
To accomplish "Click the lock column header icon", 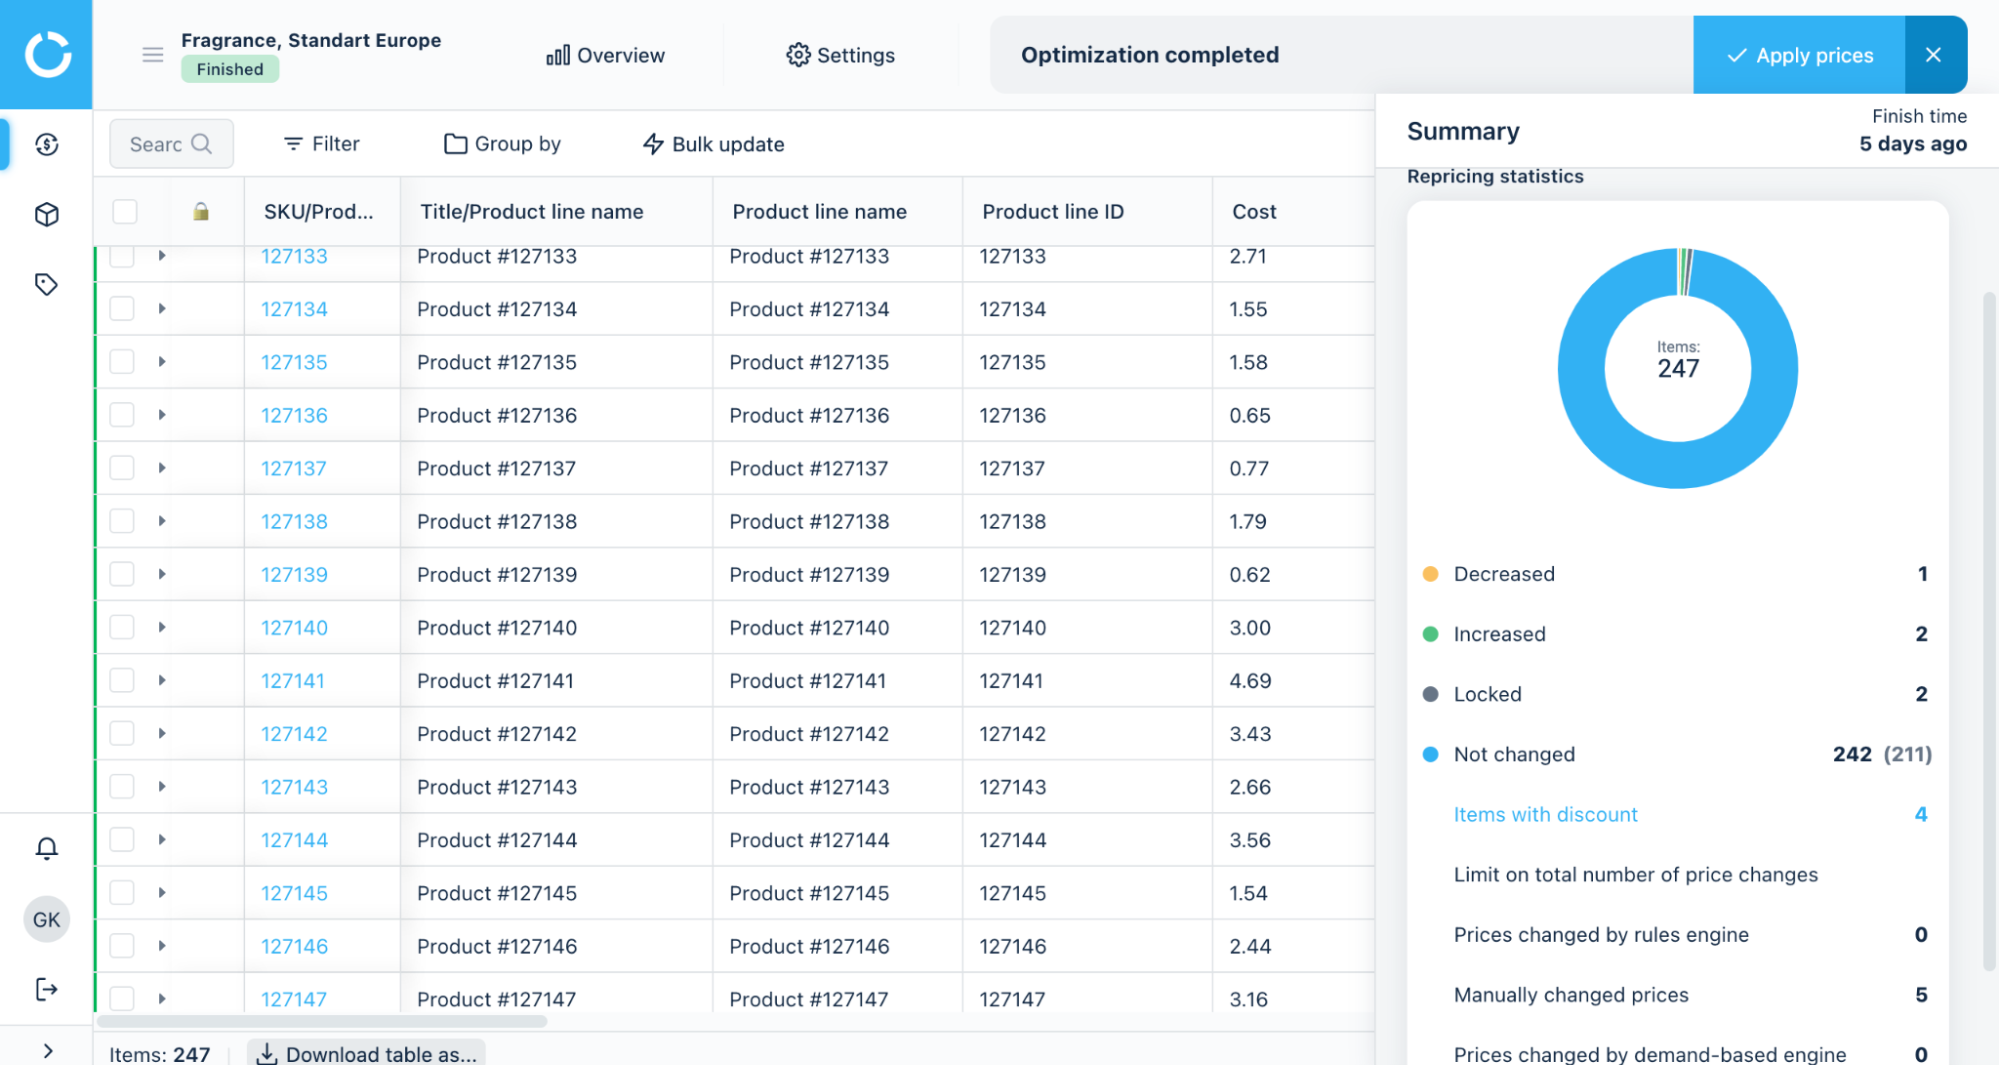I will [x=201, y=212].
